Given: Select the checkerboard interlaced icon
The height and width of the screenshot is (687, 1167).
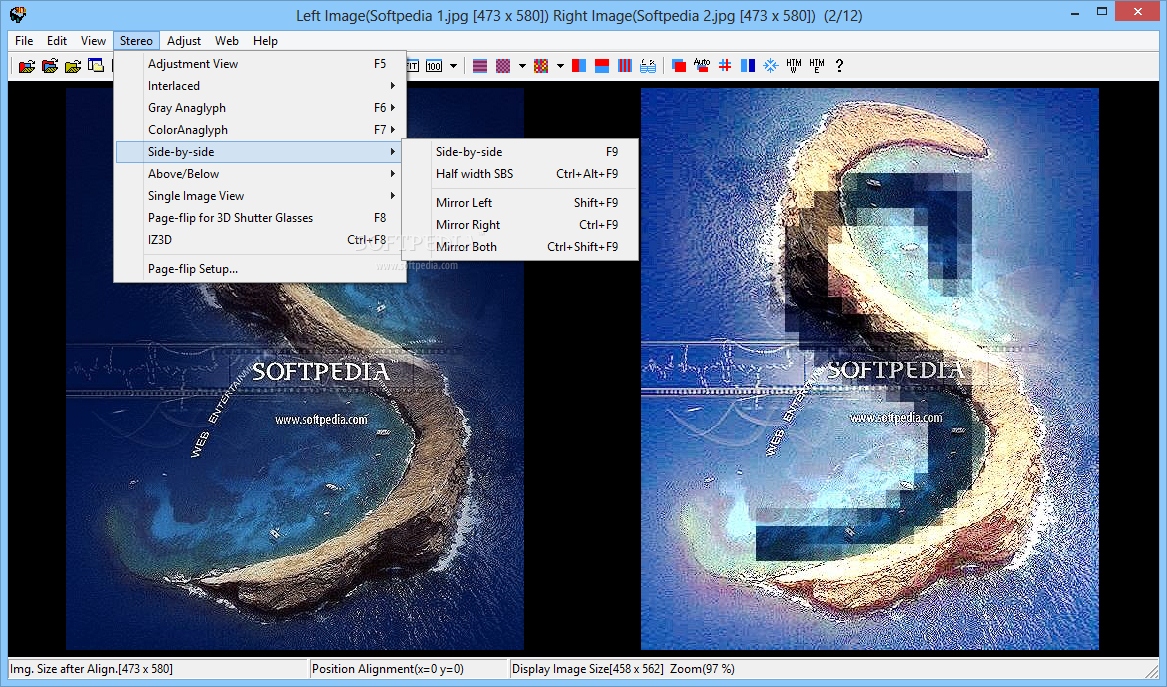Looking at the screenshot, I should (x=503, y=65).
